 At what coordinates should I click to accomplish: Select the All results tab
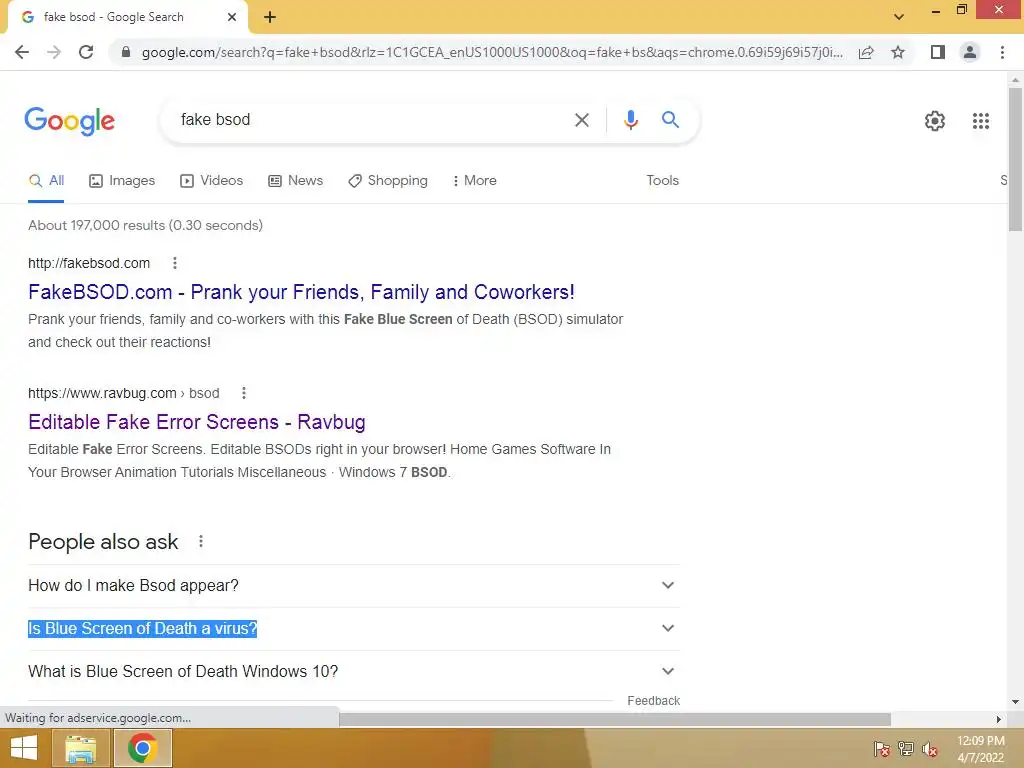[46, 181]
